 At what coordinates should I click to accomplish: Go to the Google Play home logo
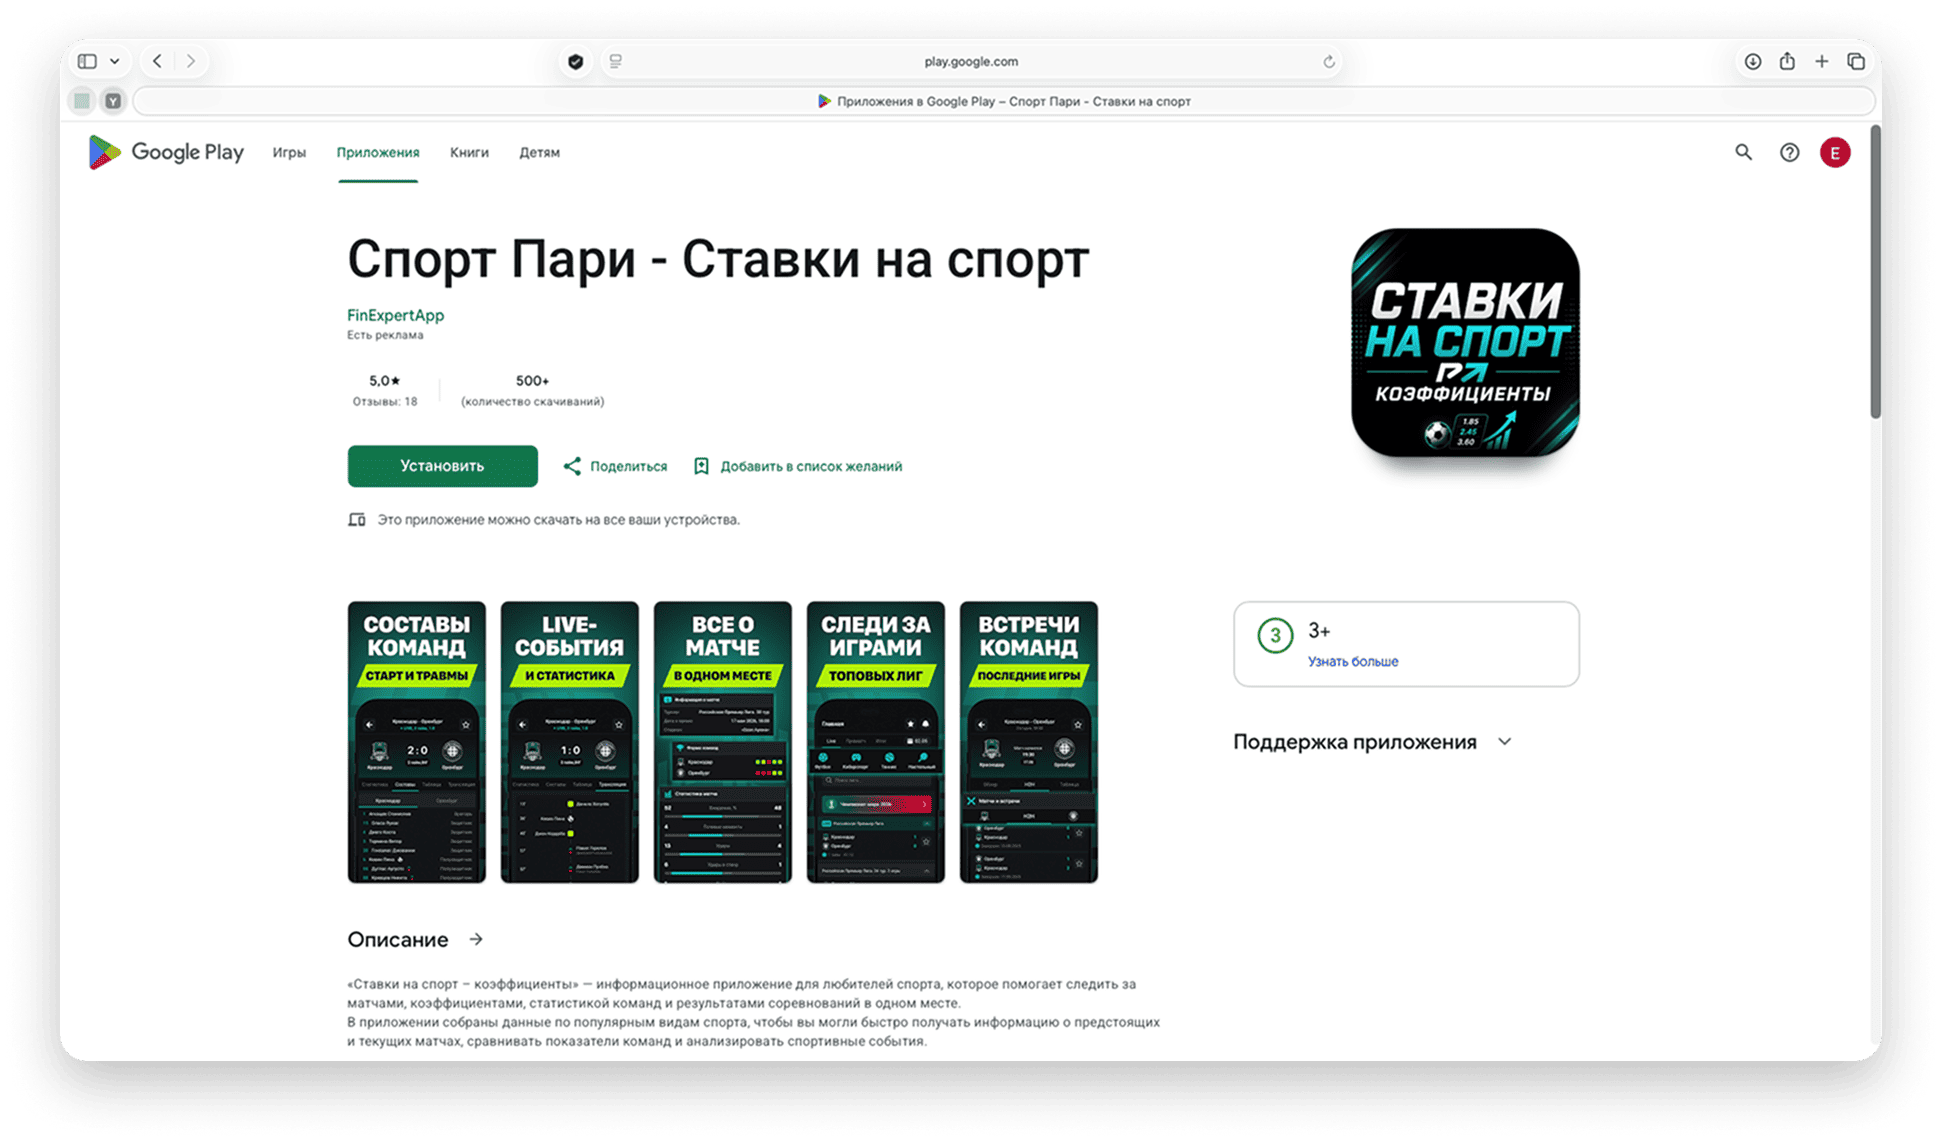tap(166, 152)
